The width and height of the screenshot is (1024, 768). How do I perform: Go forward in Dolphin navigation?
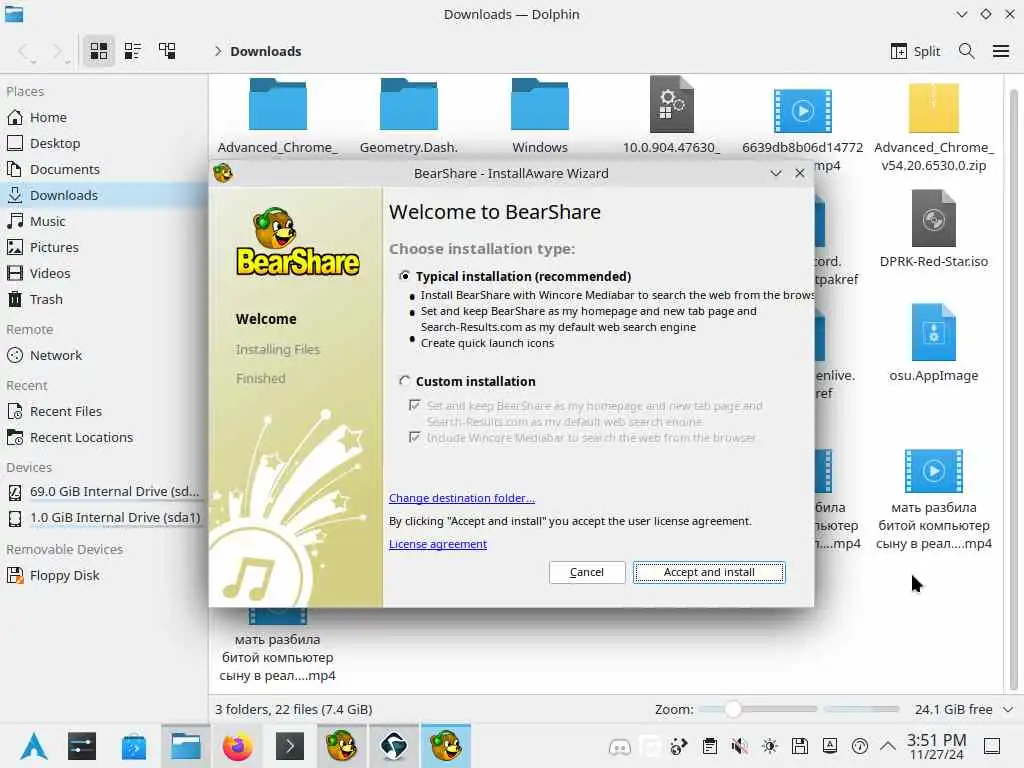coord(58,51)
